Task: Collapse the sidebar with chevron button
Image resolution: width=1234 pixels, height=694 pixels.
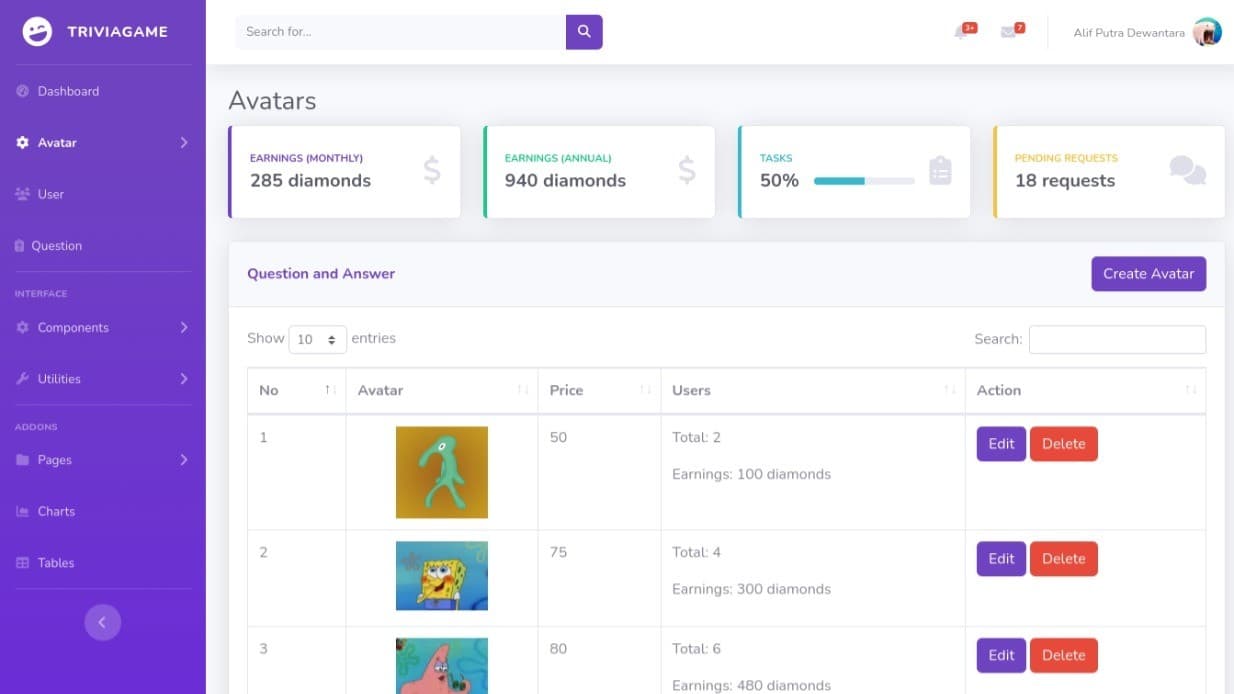Action: (x=103, y=622)
